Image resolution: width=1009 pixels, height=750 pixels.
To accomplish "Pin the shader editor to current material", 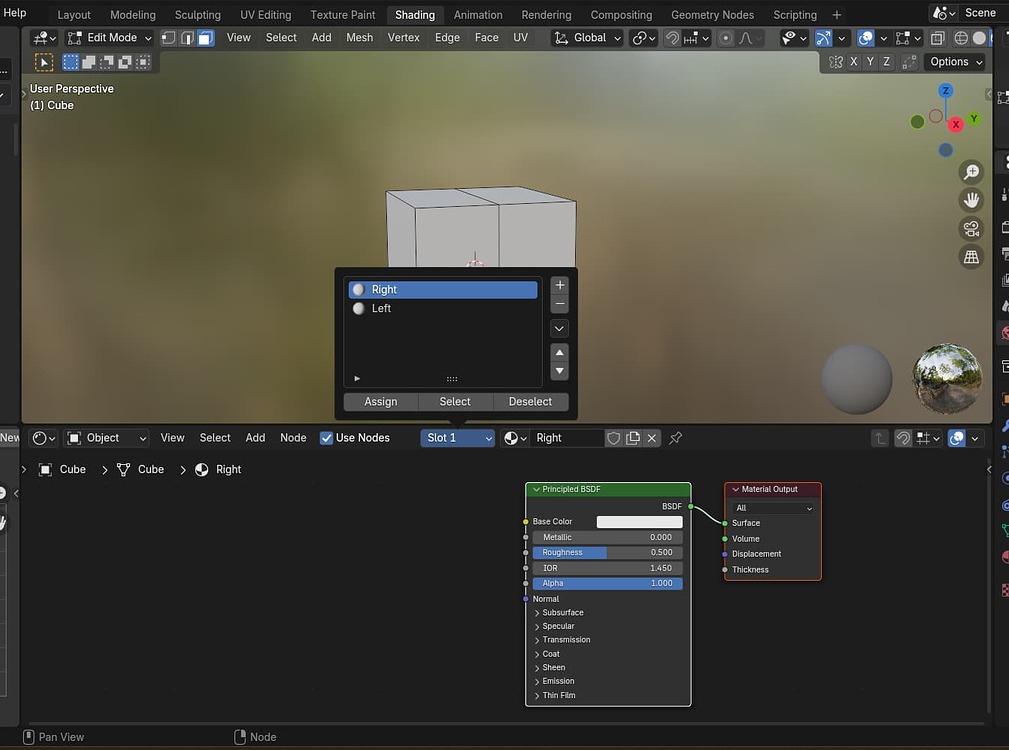I will coord(675,438).
